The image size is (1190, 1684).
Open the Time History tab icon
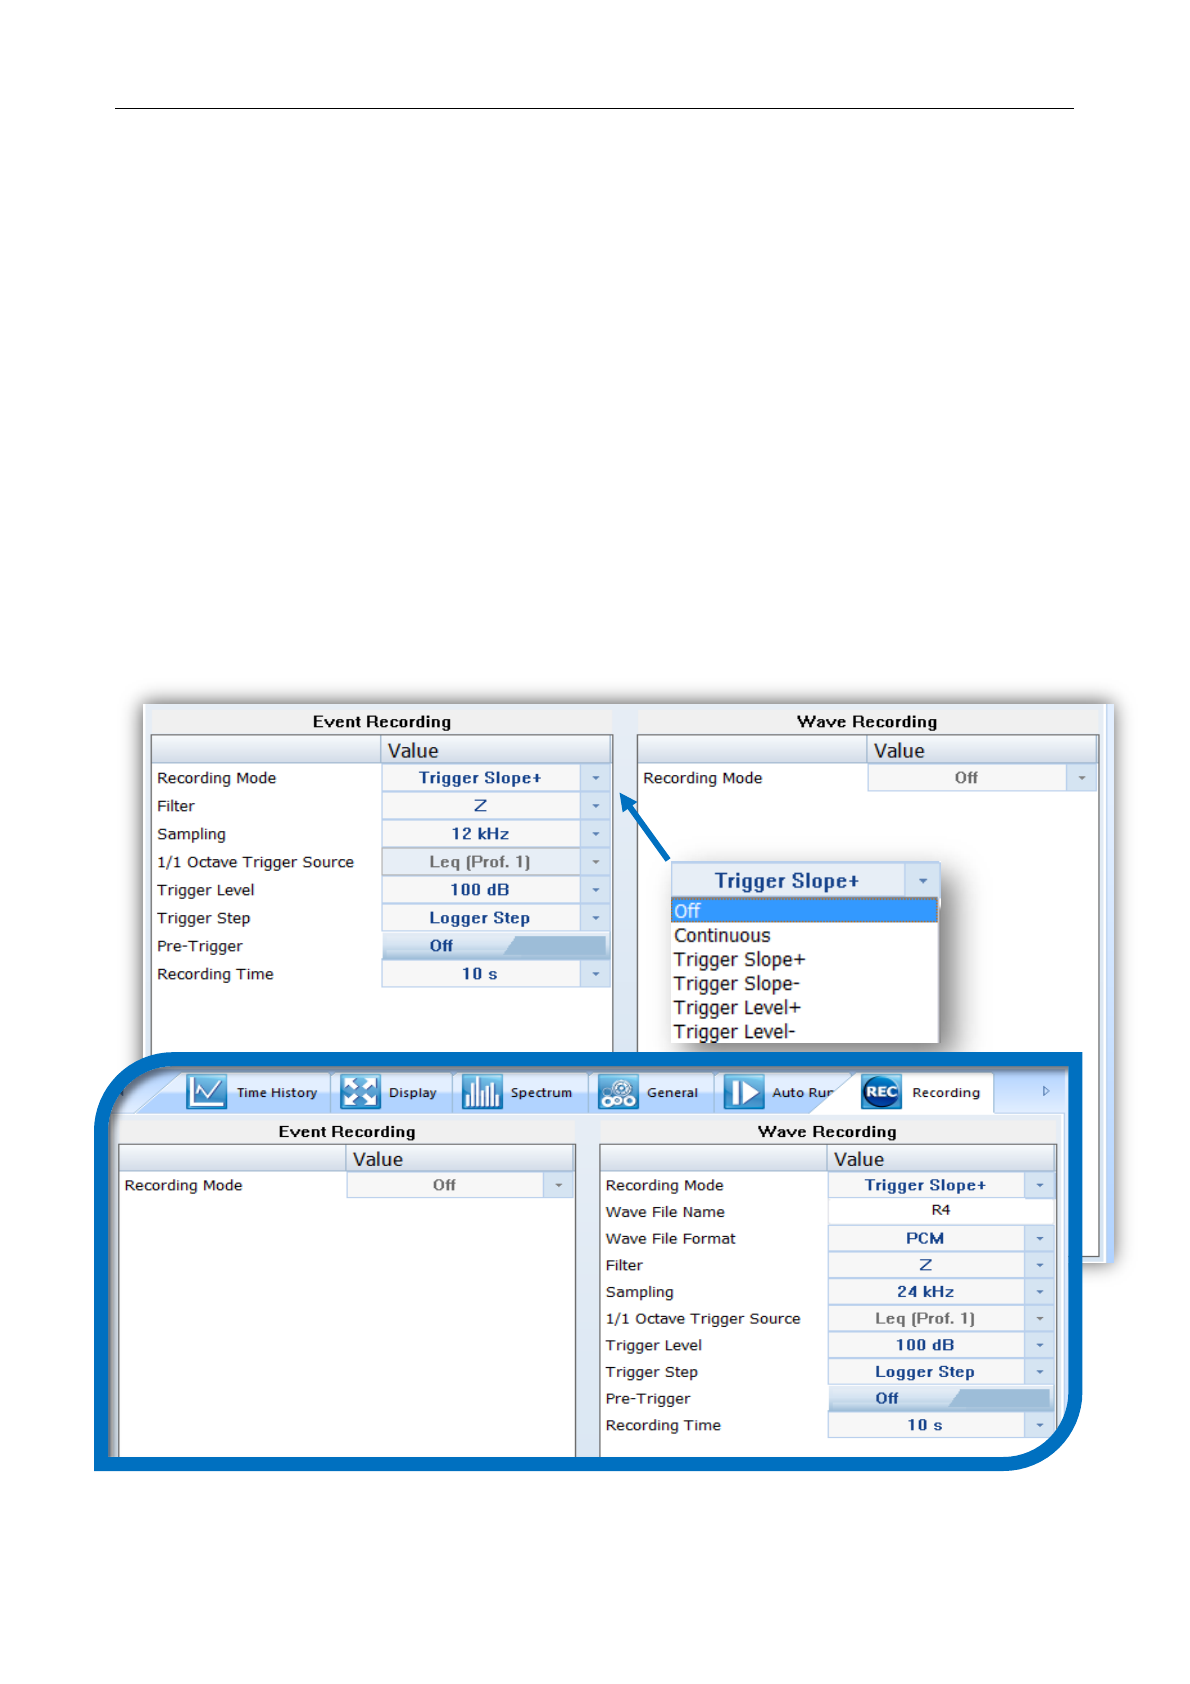click(206, 1092)
